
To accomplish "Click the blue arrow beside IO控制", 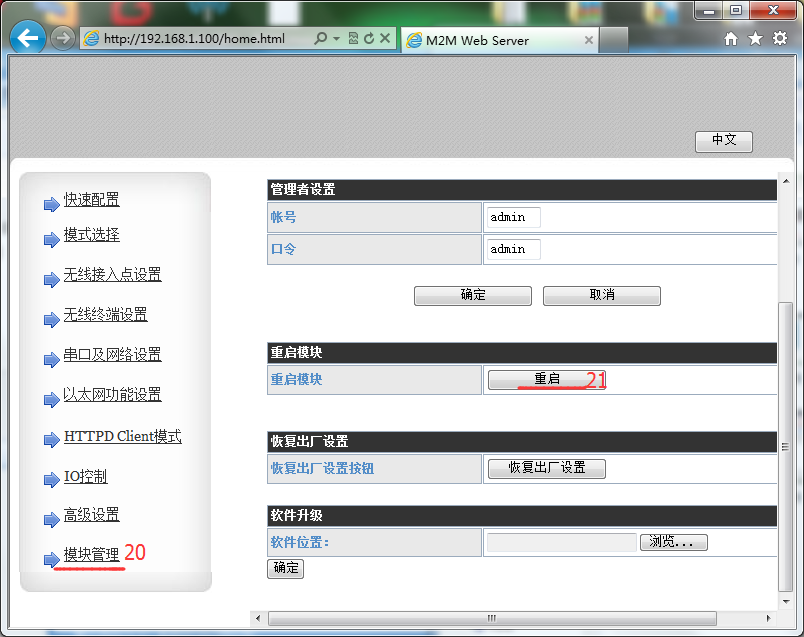I will pyautogui.click(x=51, y=480).
